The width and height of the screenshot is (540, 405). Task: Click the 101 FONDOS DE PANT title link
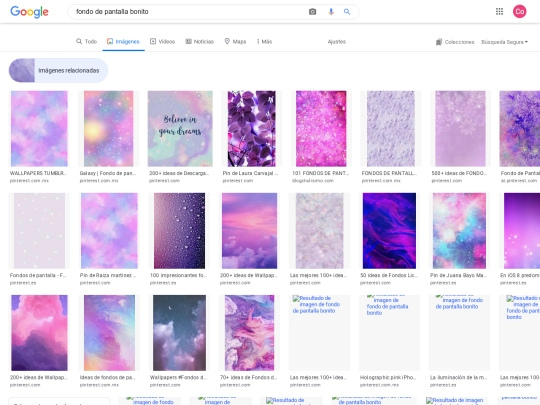click(320, 173)
